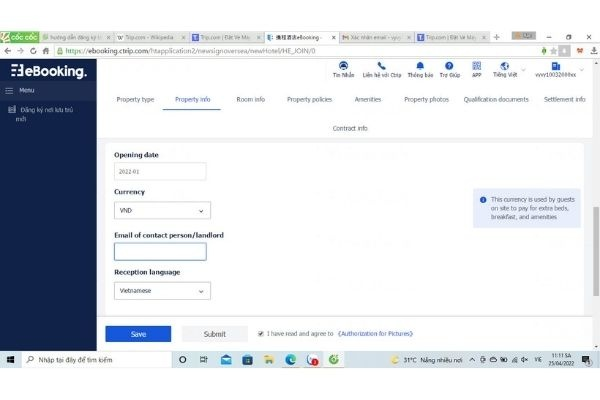This screenshot has width=600, height=400.
Task: Toggle the hamburger Menu icon in sidebar
Action: click(x=9, y=91)
